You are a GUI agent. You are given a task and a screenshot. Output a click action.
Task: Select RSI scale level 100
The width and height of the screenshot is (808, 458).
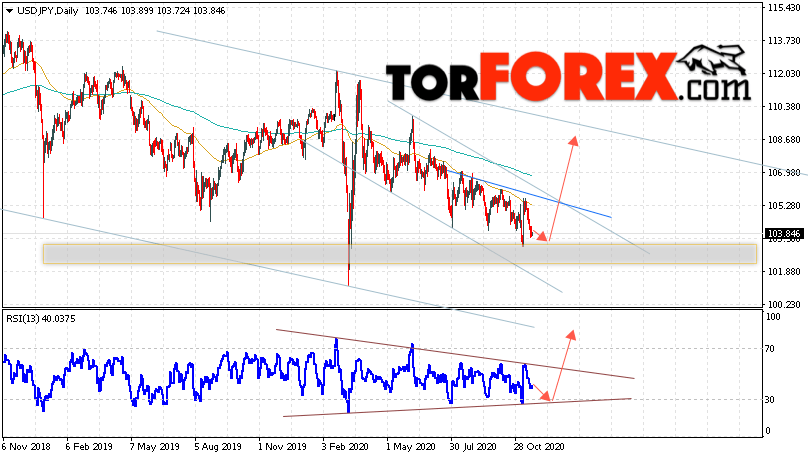point(773,317)
